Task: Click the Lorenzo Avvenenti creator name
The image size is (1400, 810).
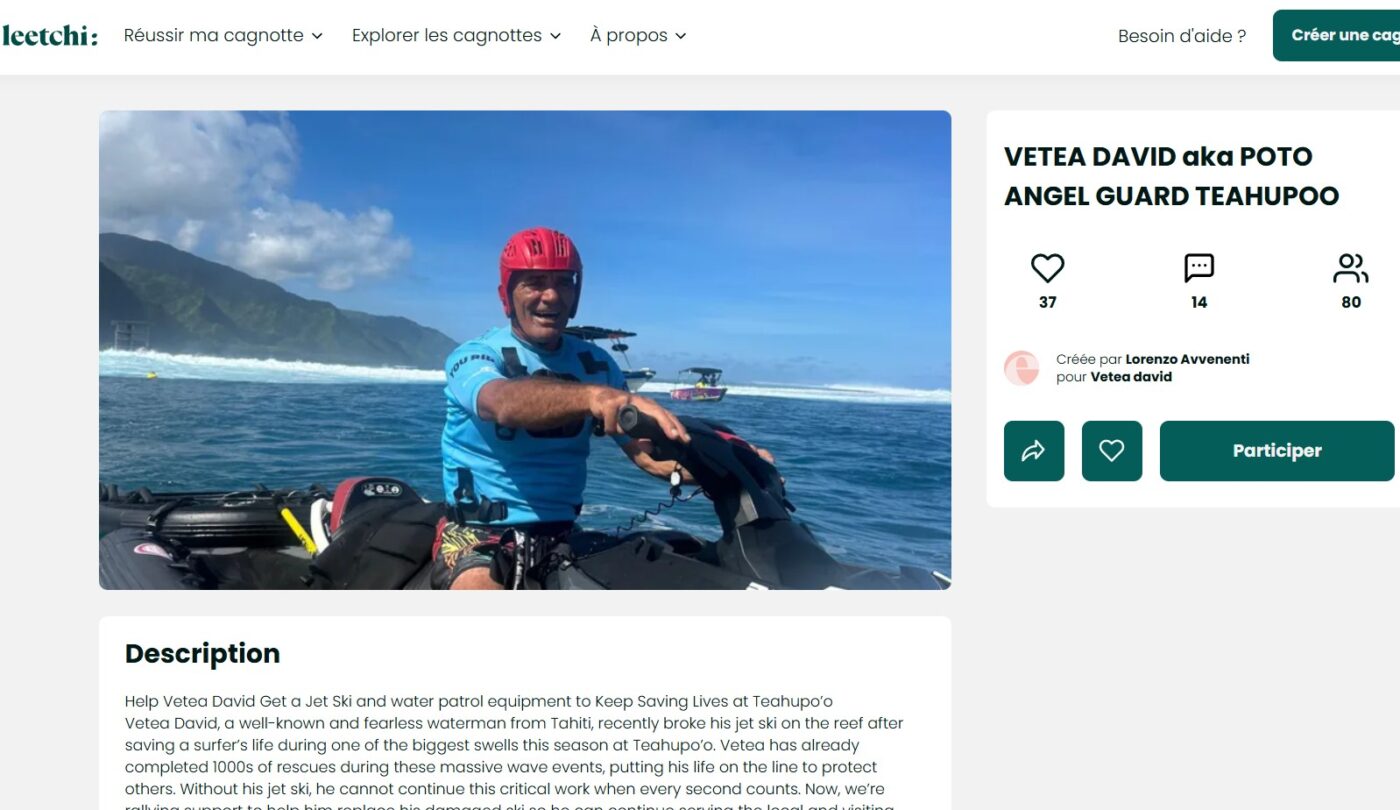Action: click(x=1187, y=359)
